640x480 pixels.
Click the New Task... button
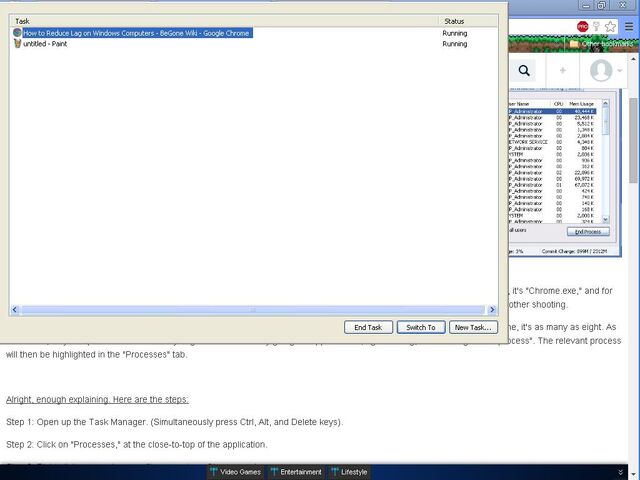473,327
